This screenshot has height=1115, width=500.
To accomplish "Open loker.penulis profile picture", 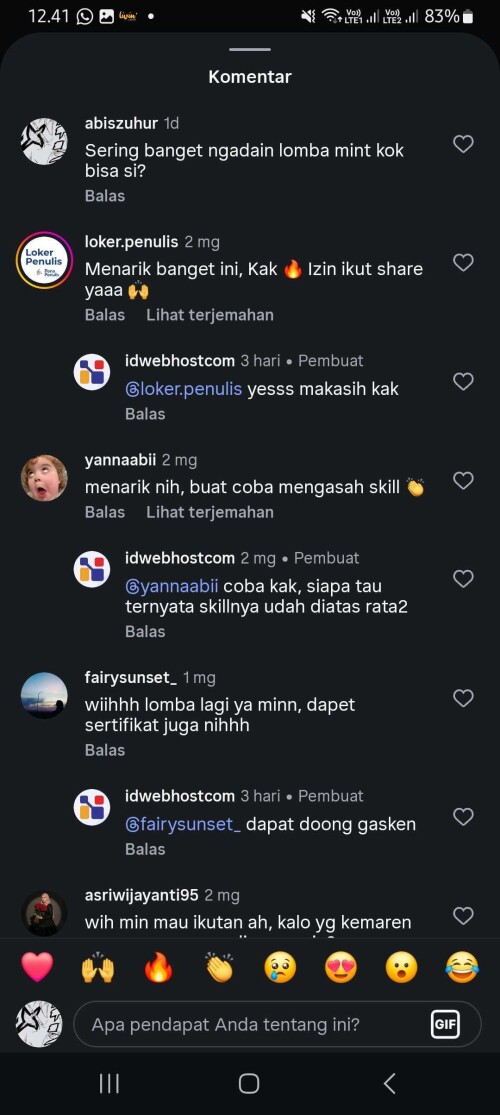I will coord(44,260).
